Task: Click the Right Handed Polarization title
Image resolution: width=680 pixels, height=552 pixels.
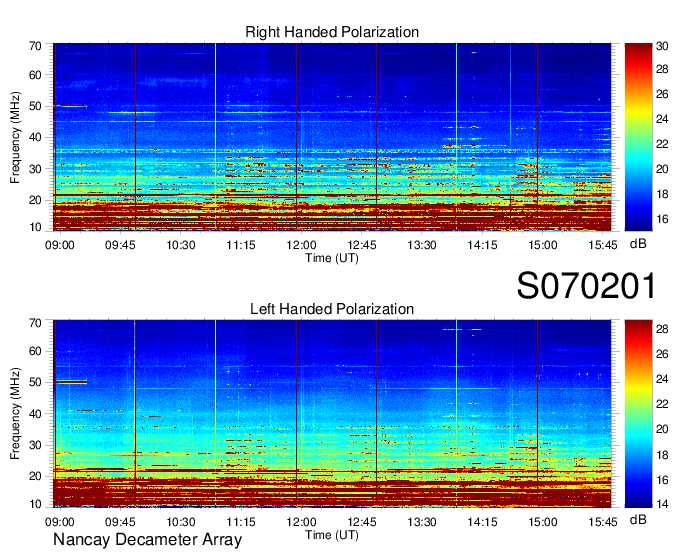Action: tap(332, 32)
